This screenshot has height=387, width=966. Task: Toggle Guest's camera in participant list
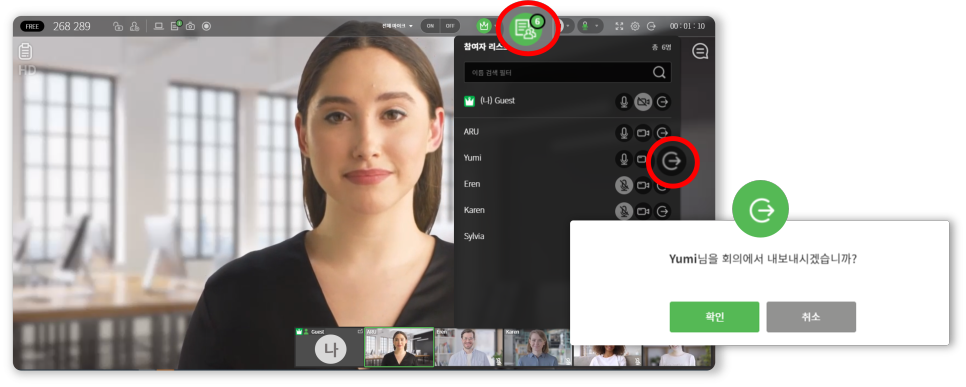(x=643, y=102)
